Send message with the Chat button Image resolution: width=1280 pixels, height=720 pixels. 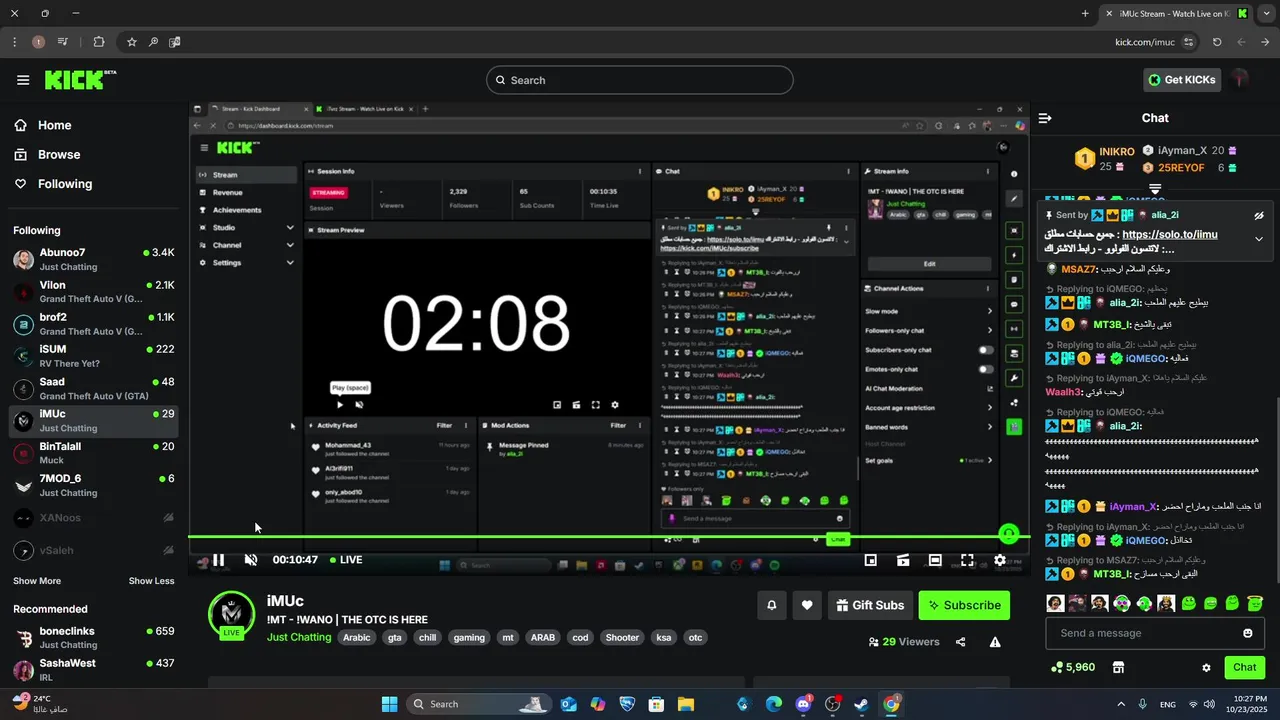pos(1245,667)
